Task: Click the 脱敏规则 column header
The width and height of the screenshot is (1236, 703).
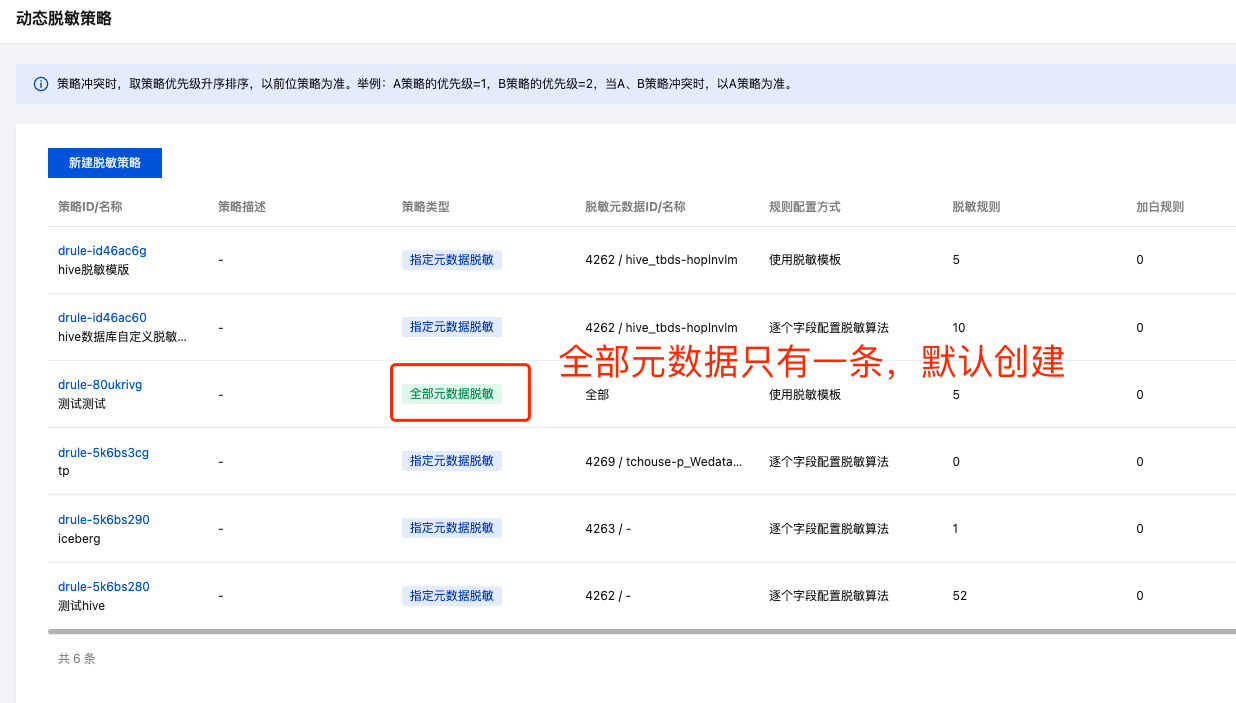Action: pos(976,207)
